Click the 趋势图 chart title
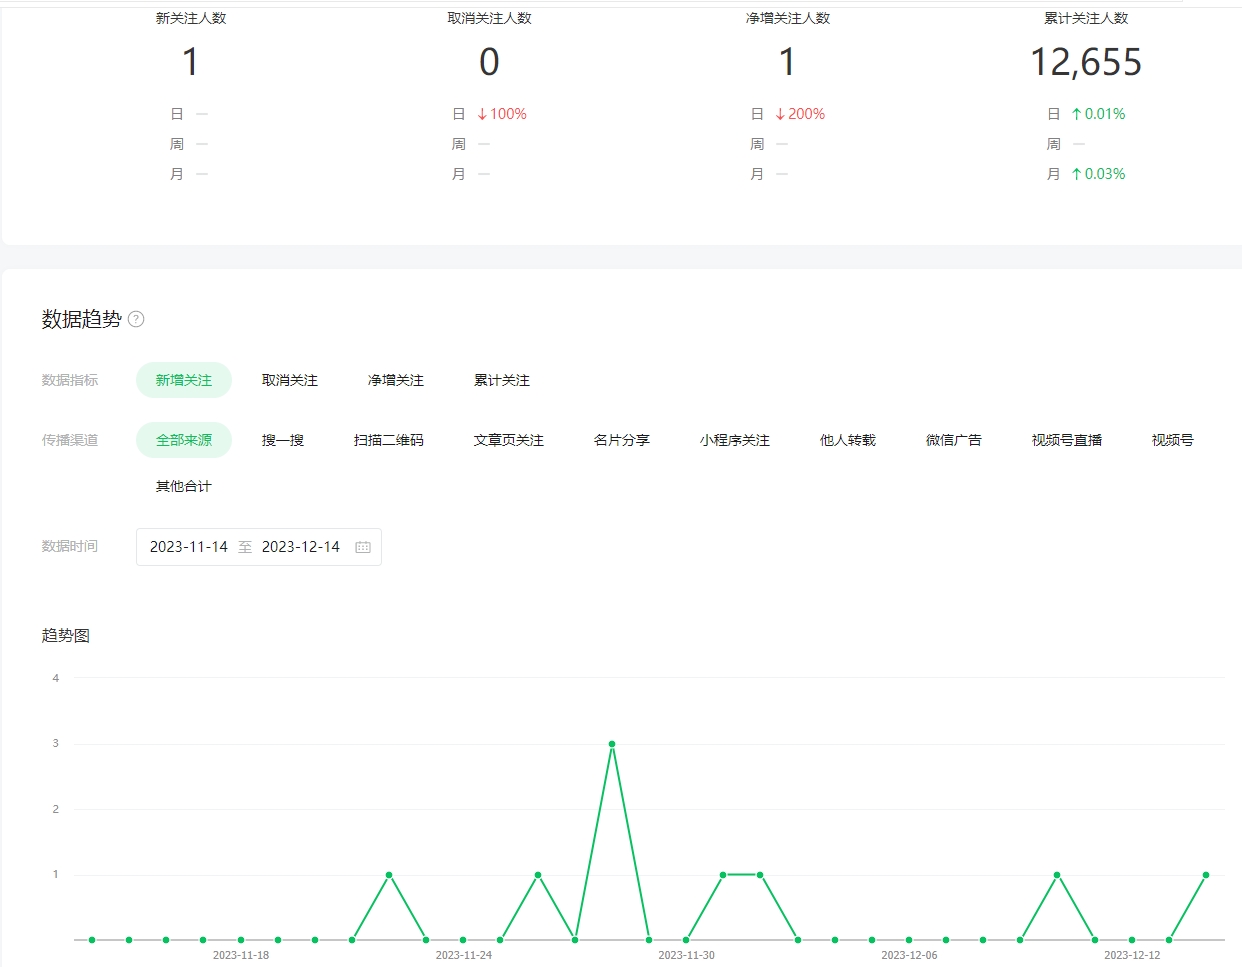 click(x=66, y=636)
